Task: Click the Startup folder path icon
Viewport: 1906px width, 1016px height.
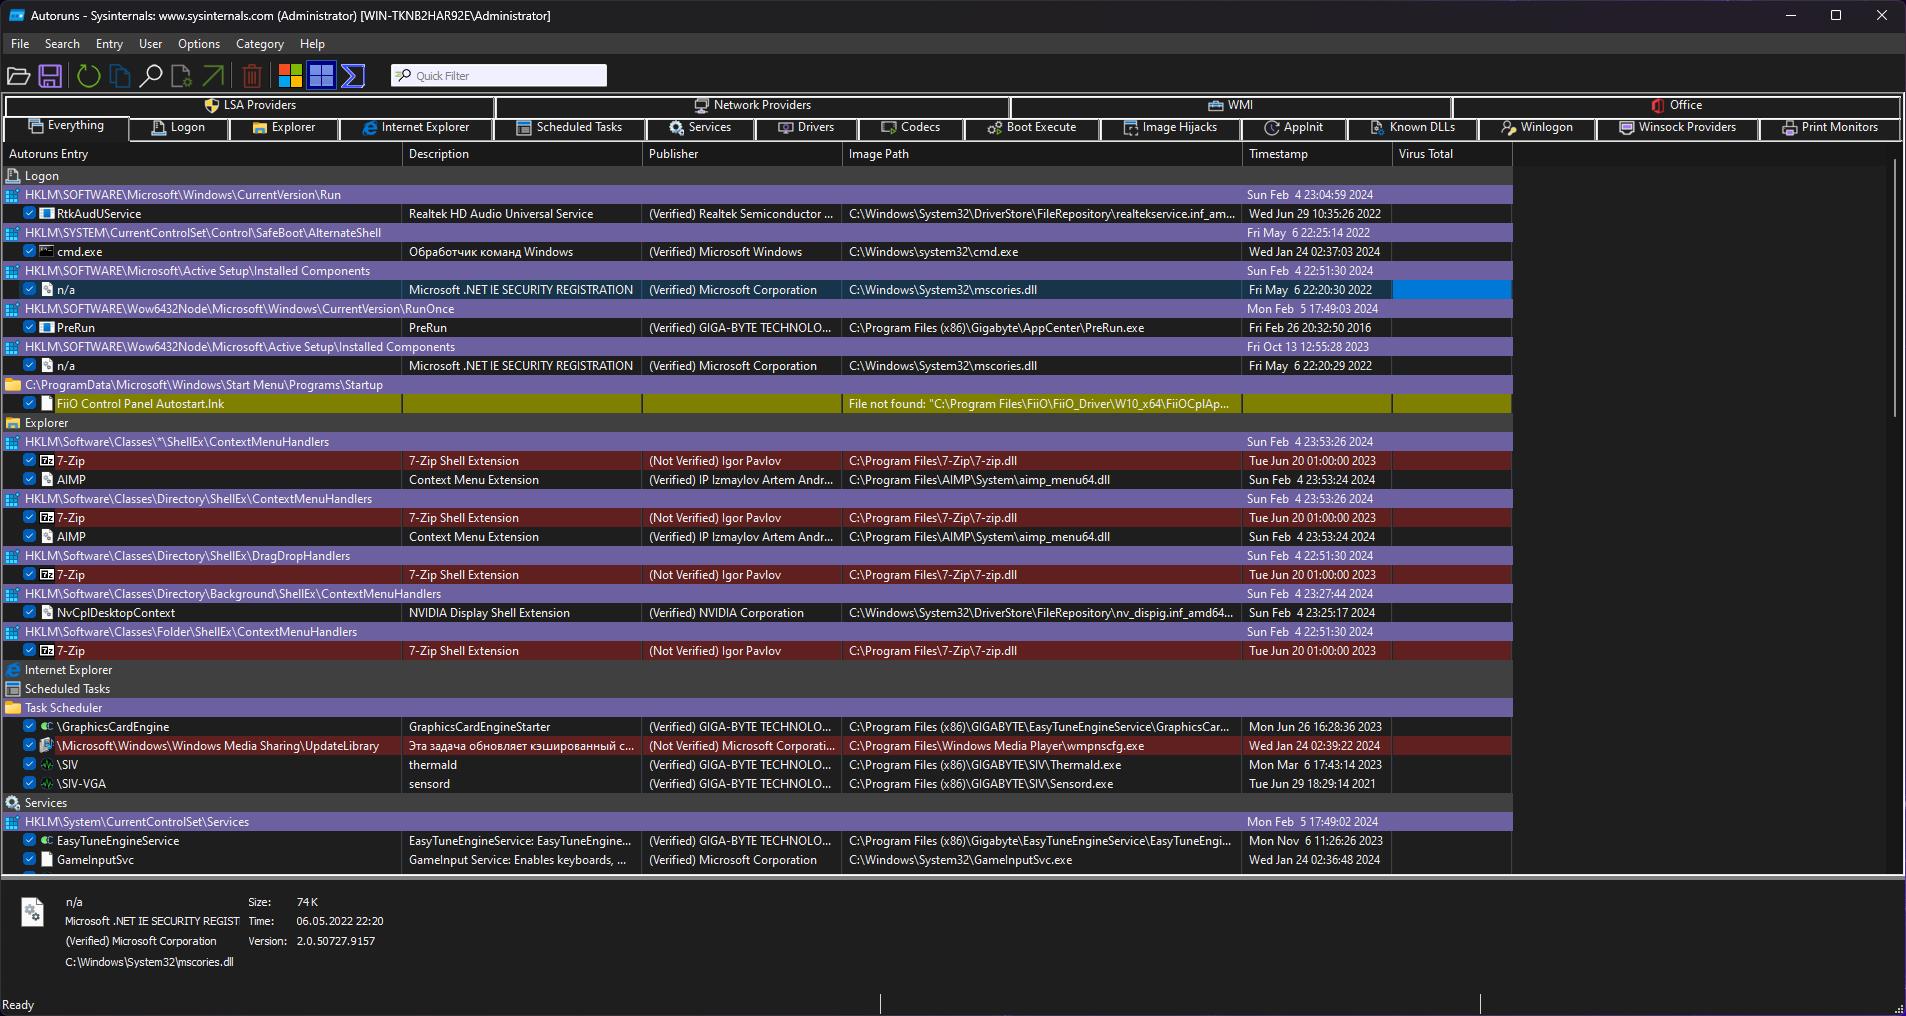Action: pos(13,385)
